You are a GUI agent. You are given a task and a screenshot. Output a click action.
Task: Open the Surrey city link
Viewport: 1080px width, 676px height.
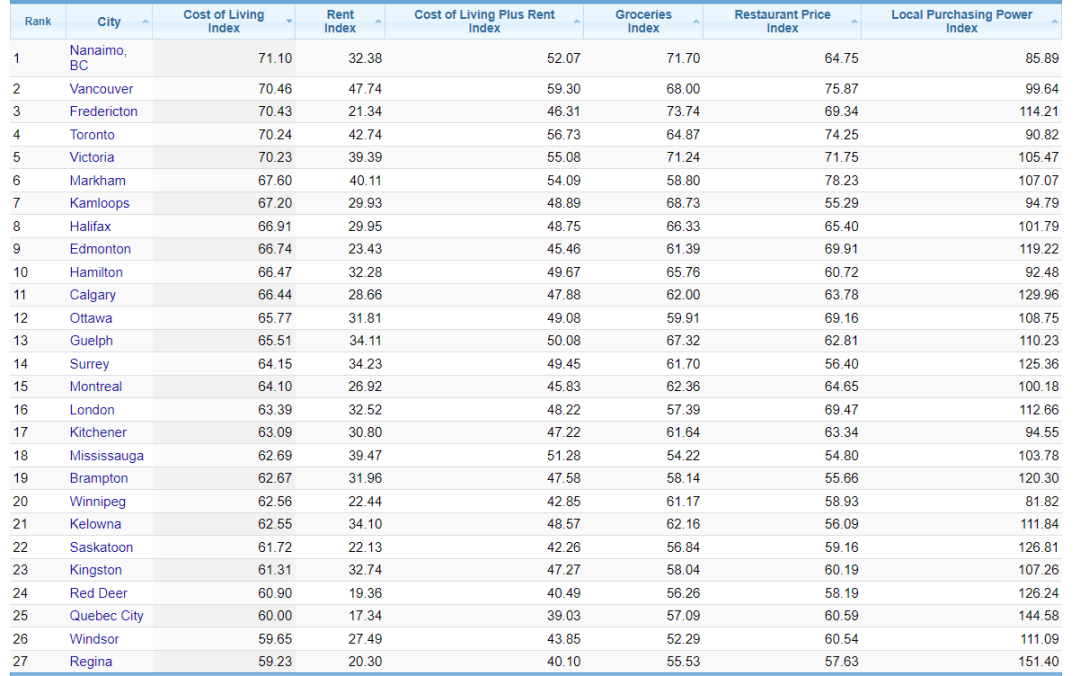pyautogui.click(x=89, y=364)
